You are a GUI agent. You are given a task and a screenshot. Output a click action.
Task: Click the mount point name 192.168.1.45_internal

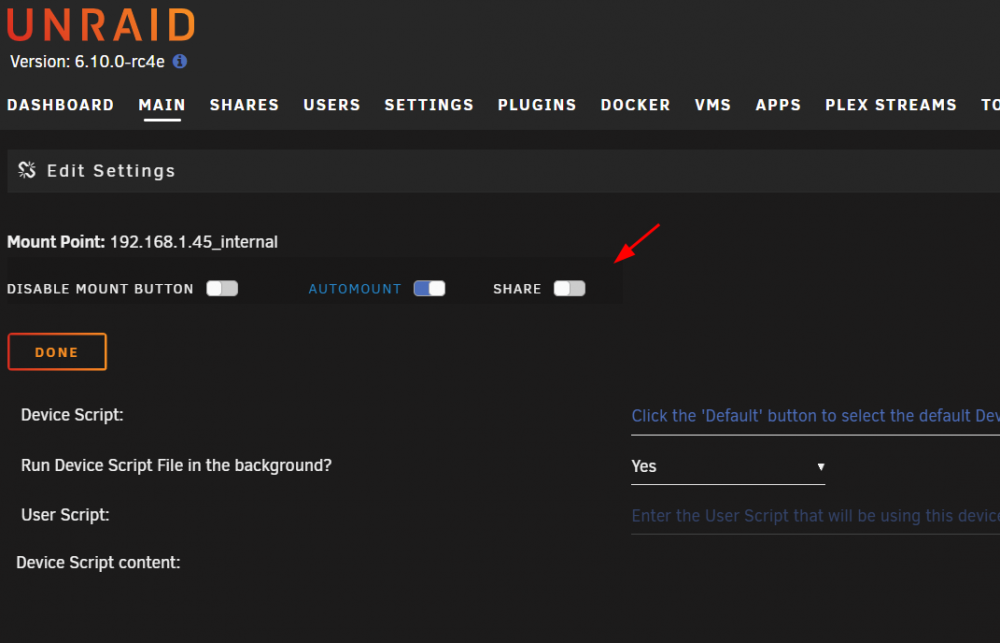[194, 242]
